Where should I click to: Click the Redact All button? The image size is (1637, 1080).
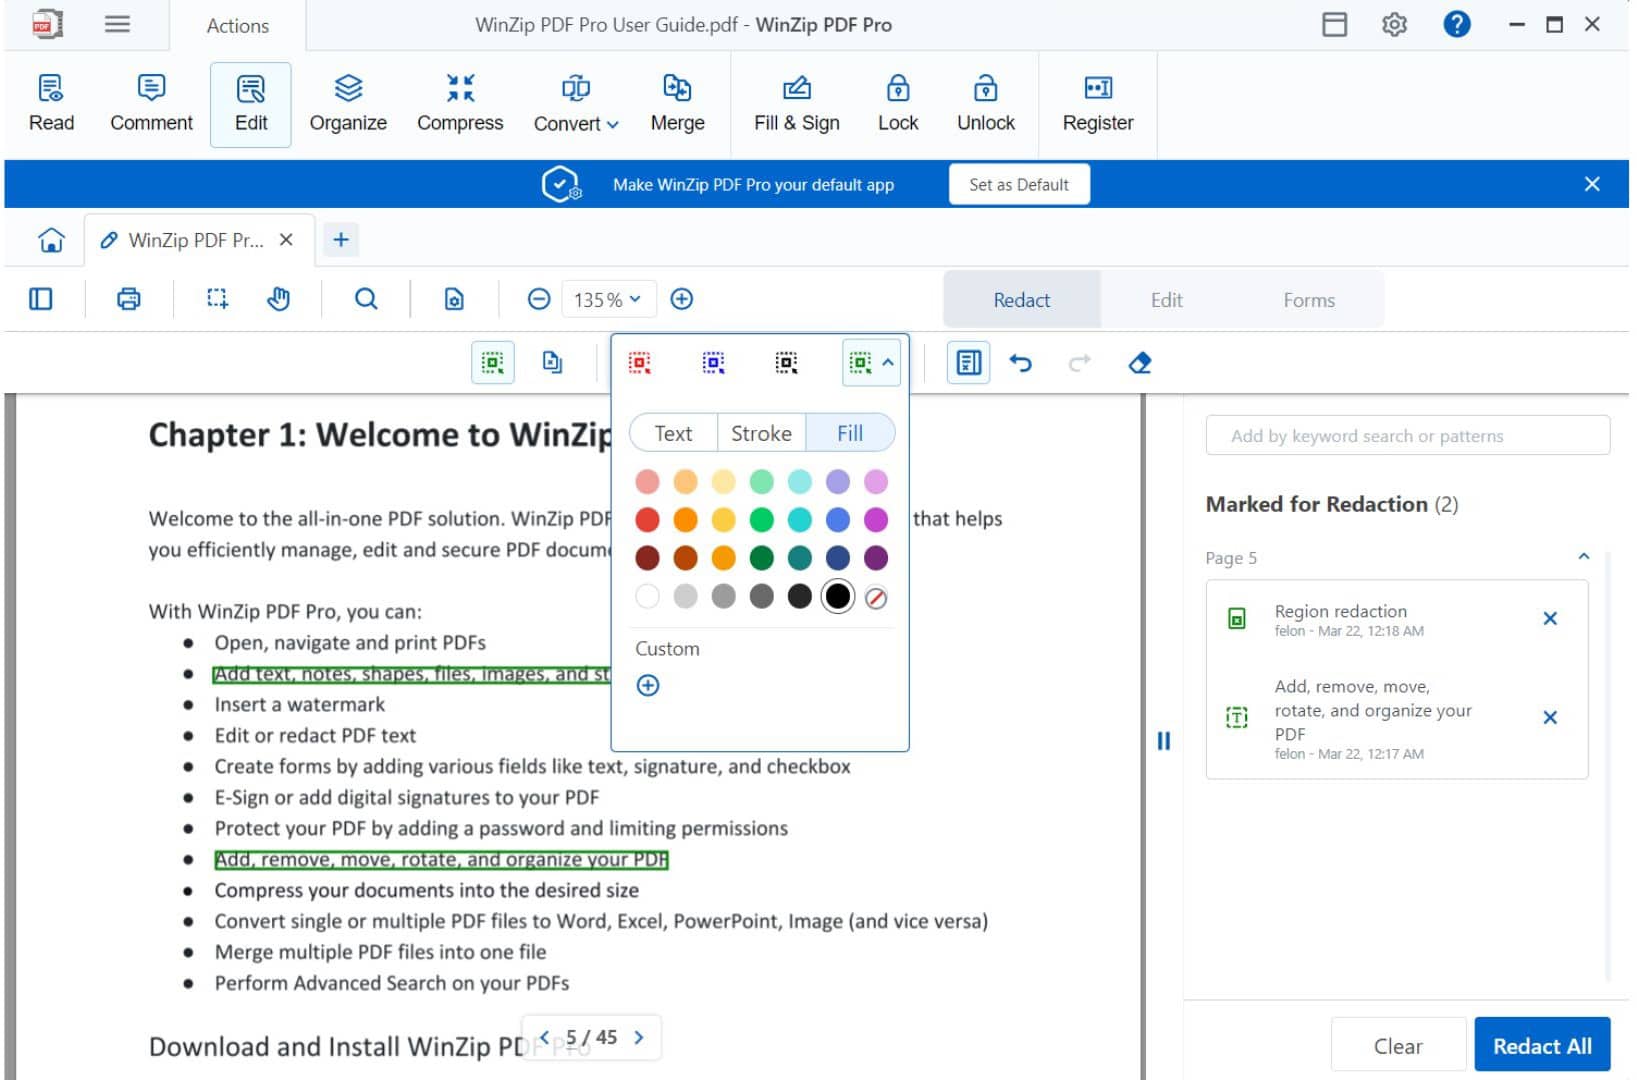(x=1542, y=1046)
